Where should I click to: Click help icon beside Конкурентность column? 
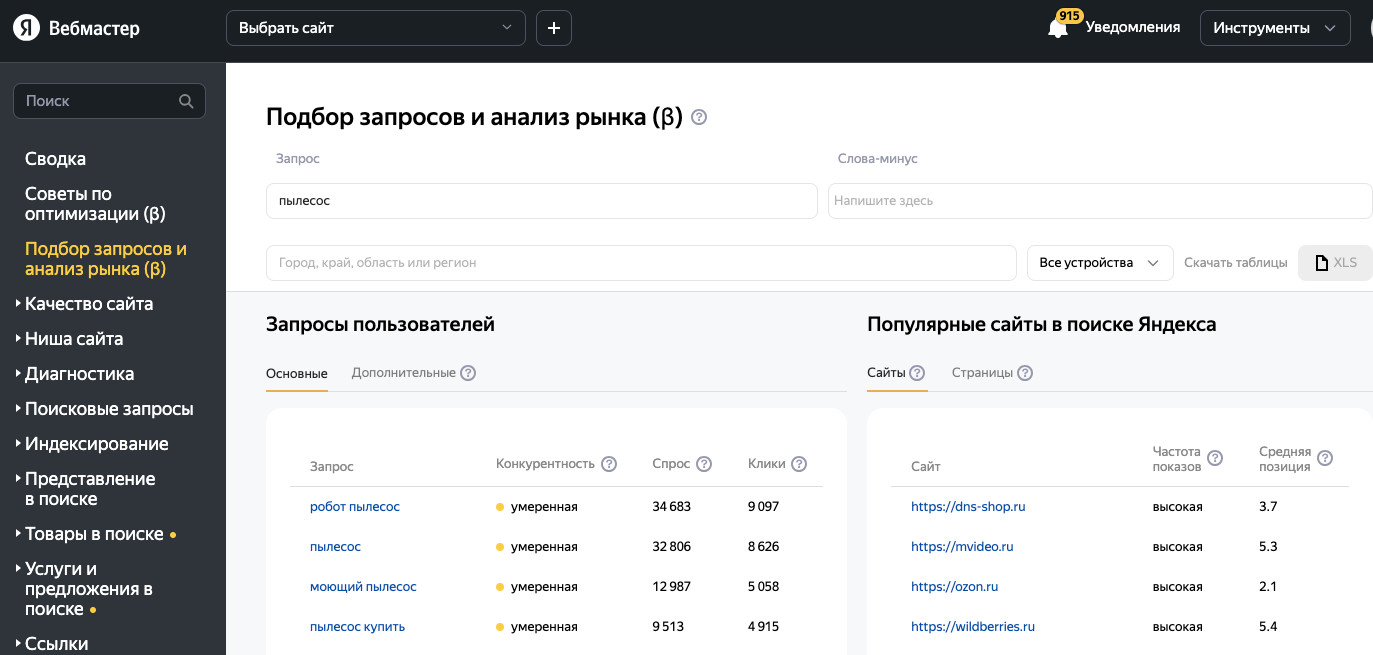click(609, 464)
